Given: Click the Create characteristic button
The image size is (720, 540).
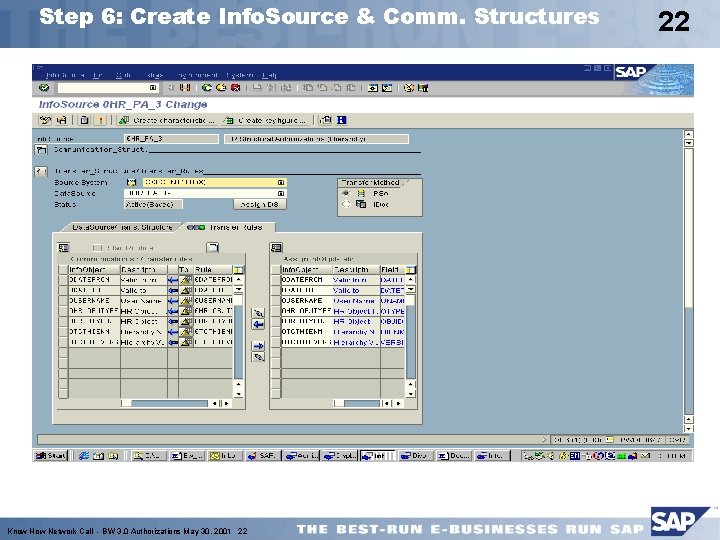Looking at the screenshot, I should click(166, 120).
